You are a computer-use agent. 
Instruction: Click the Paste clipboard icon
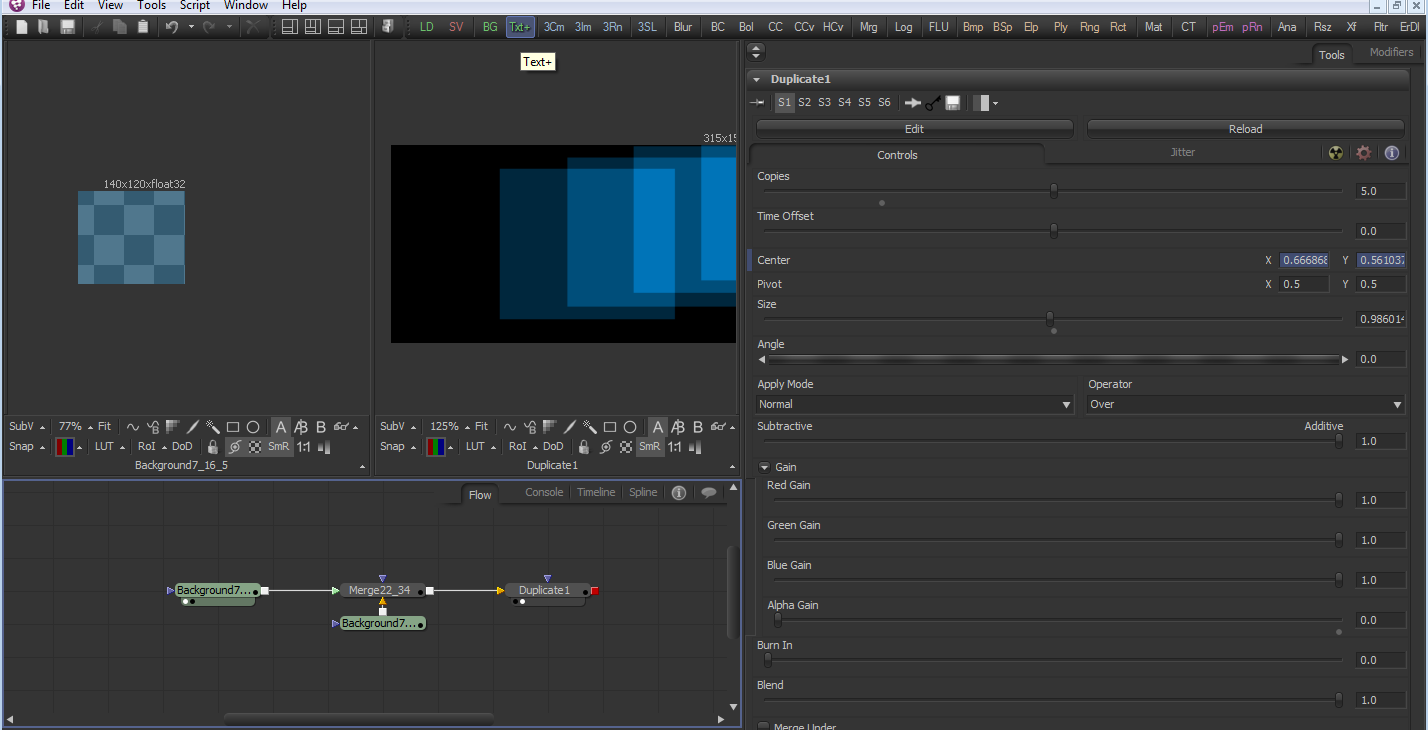click(x=143, y=27)
